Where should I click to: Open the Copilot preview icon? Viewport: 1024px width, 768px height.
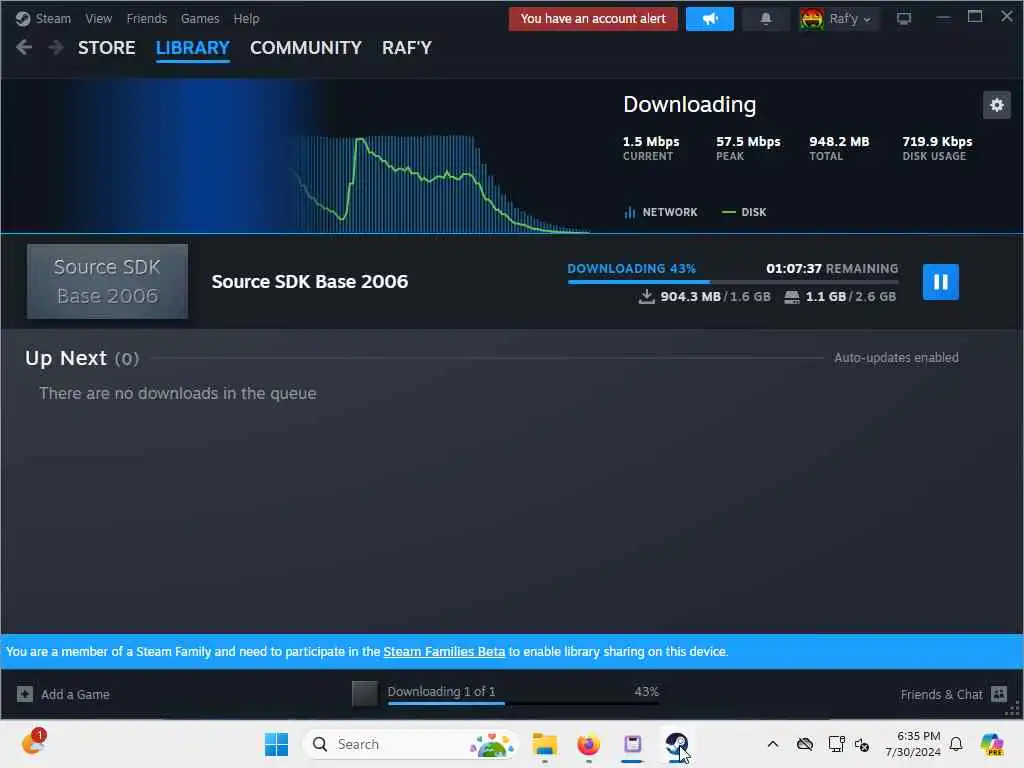point(992,744)
